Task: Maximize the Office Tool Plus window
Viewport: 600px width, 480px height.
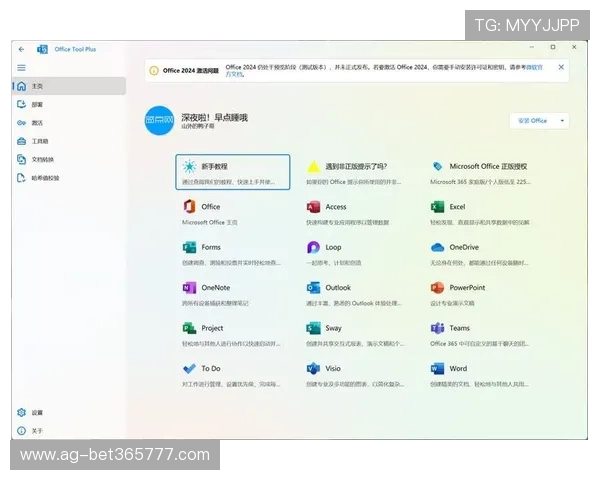Action: [553, 47]
